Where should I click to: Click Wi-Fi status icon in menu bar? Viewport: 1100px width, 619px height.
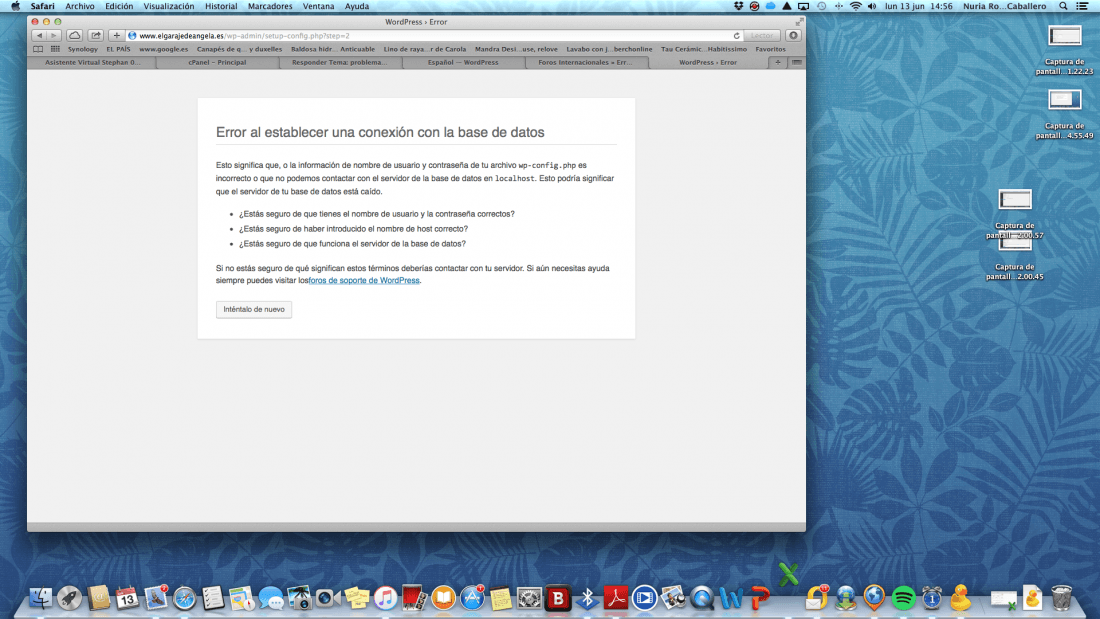[855, 6]
